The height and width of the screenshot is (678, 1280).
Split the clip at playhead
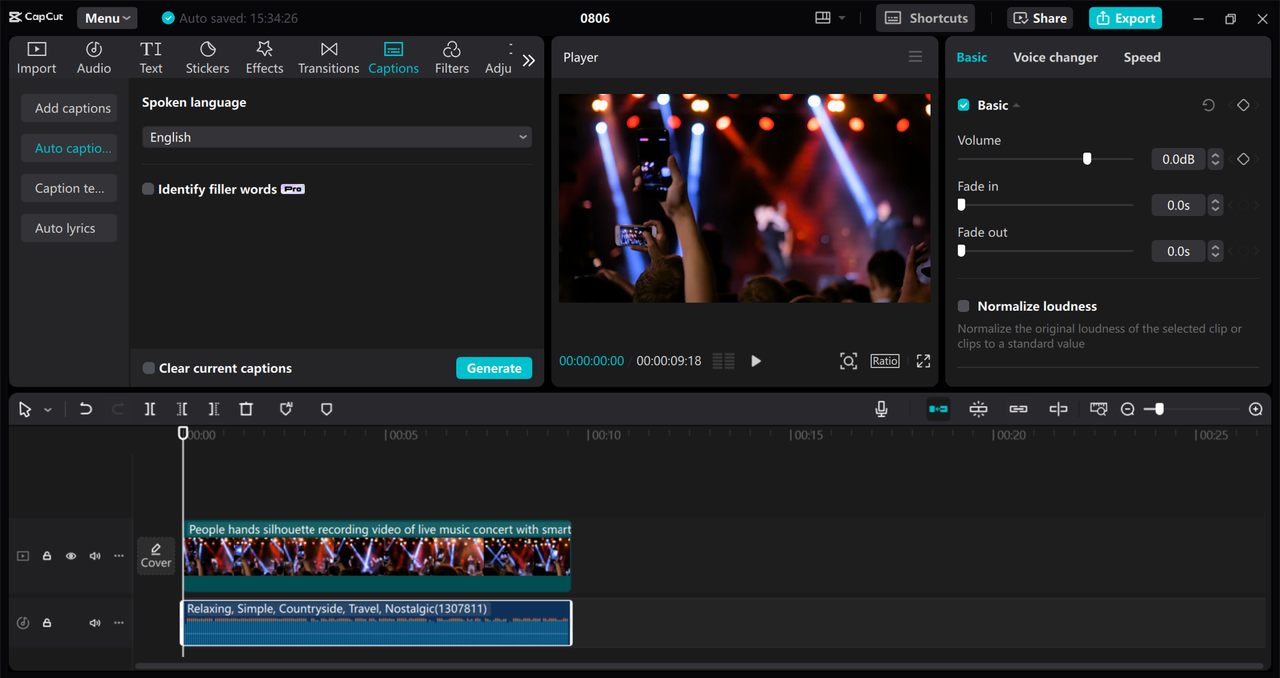click(x=150, y=409)
